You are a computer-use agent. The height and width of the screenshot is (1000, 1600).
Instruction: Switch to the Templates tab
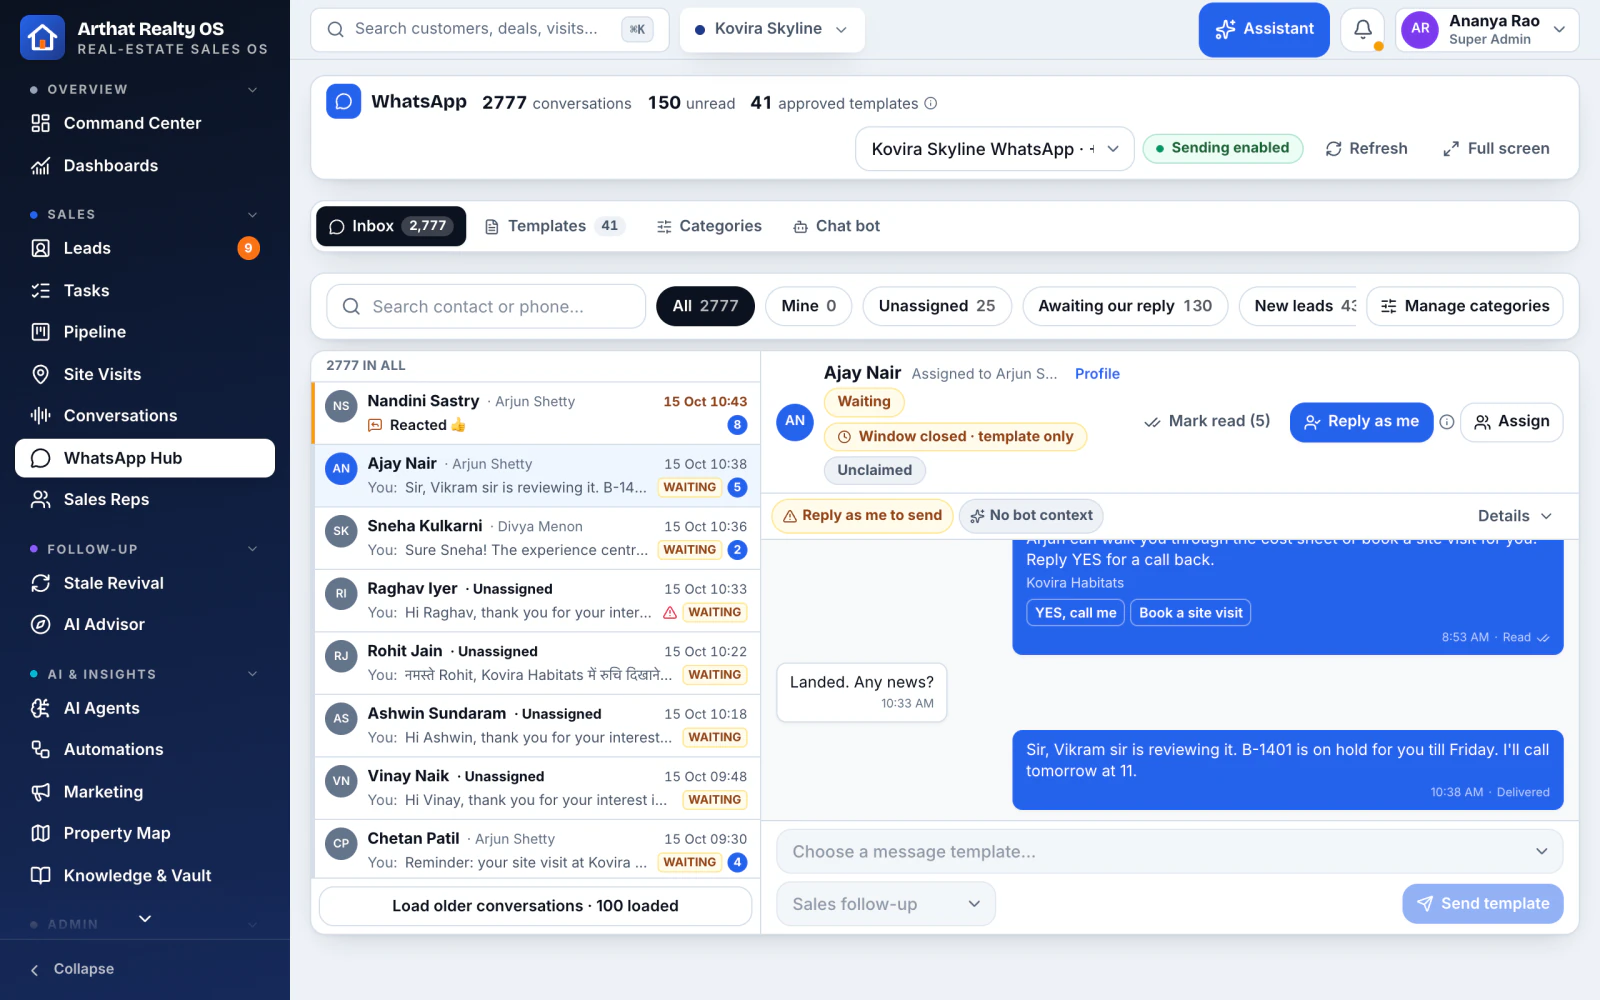point(554,226)
